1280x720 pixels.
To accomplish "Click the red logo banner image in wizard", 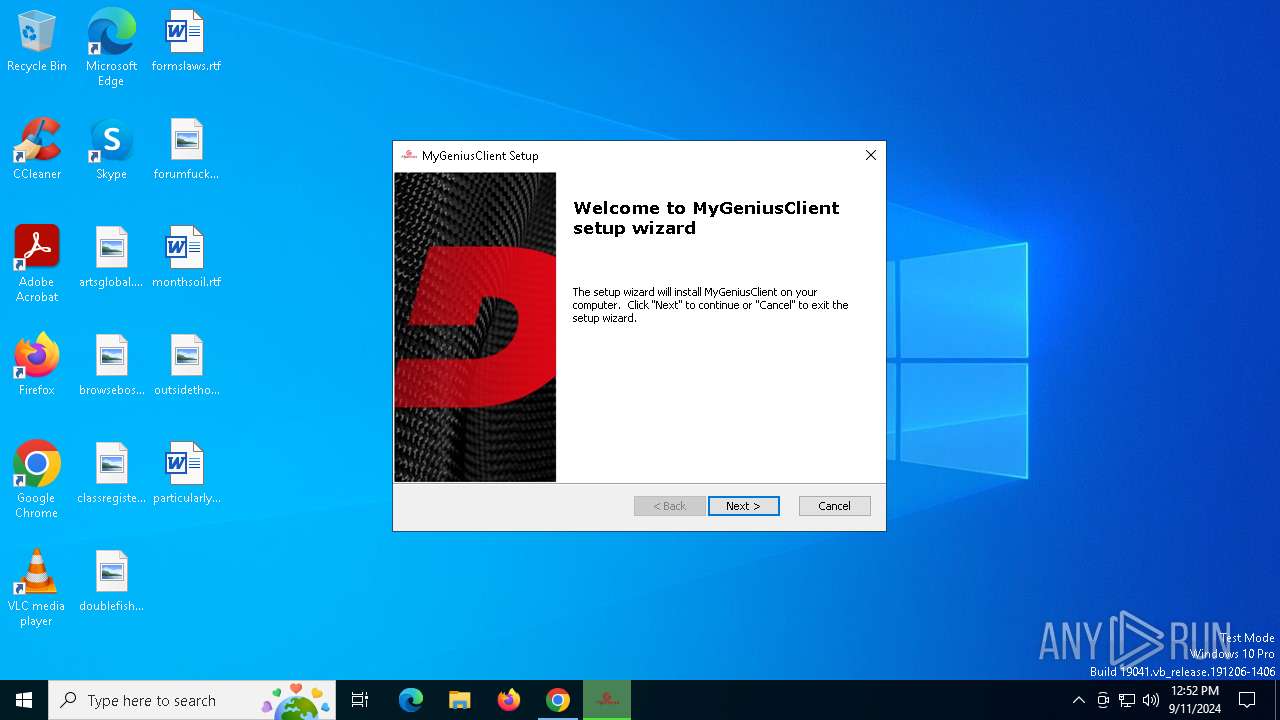I will 475,327.
